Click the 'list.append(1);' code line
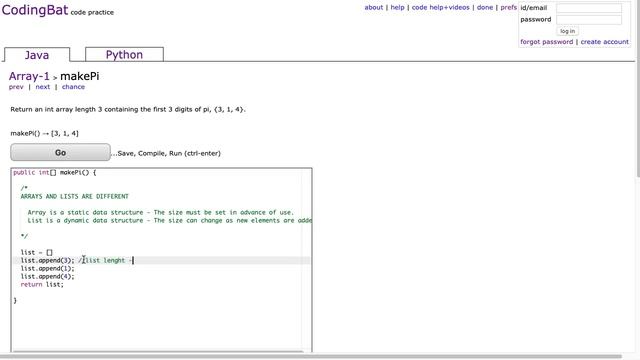The height and width of the screenshot is (360, 640). pos(47,269)
